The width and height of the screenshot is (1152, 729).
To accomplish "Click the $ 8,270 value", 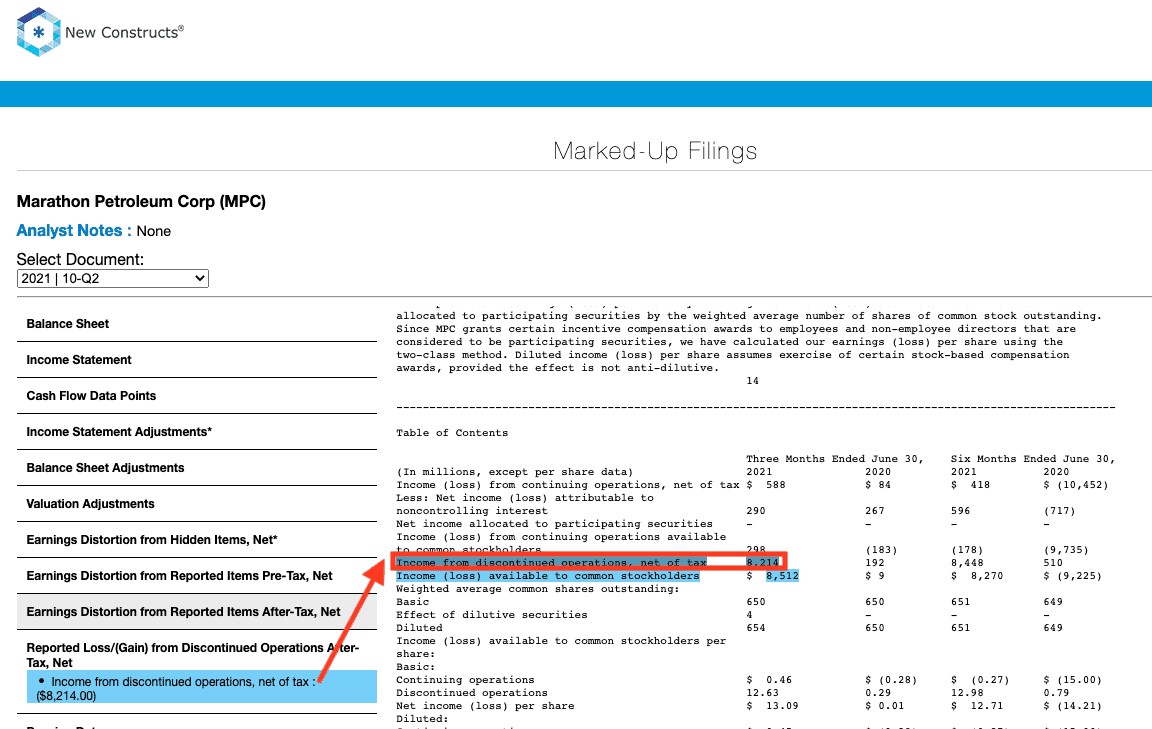I will [x=976, y=576].
